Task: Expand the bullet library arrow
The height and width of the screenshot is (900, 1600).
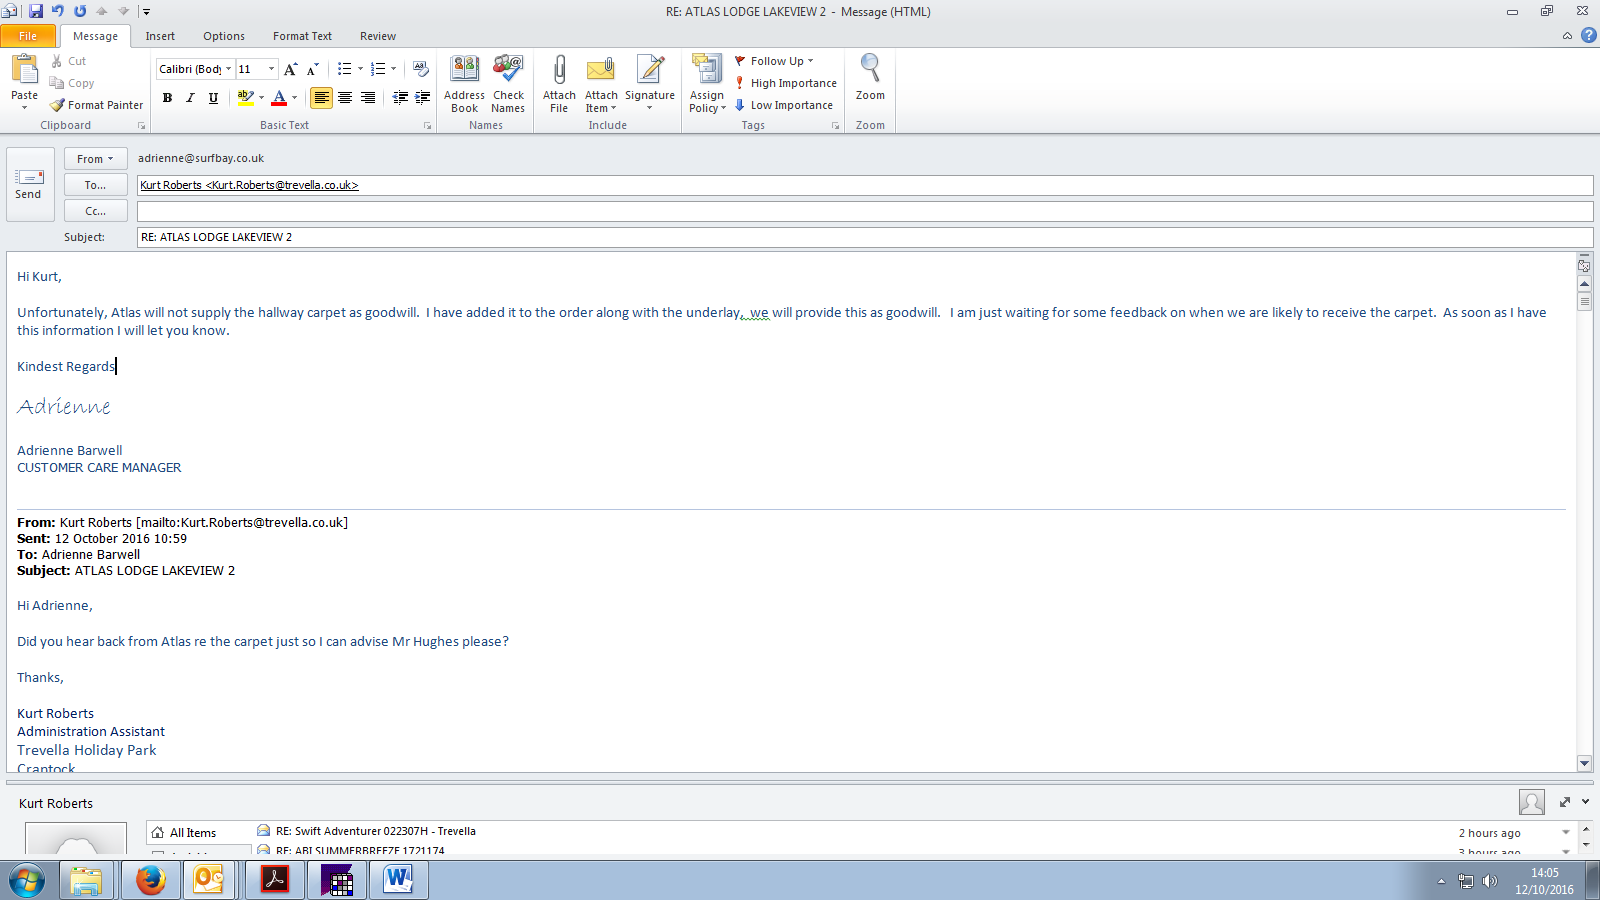Action: coord(360,69)
